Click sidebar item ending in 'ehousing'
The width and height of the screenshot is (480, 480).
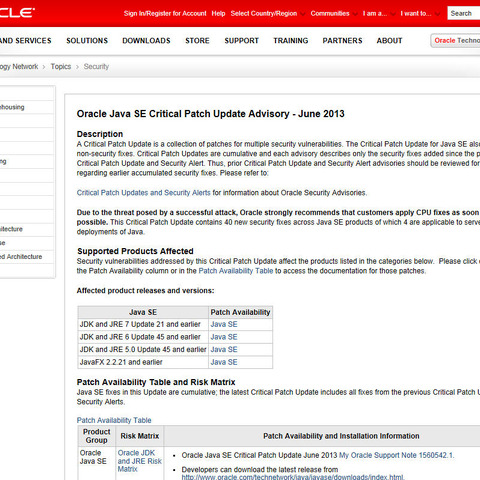12,107
